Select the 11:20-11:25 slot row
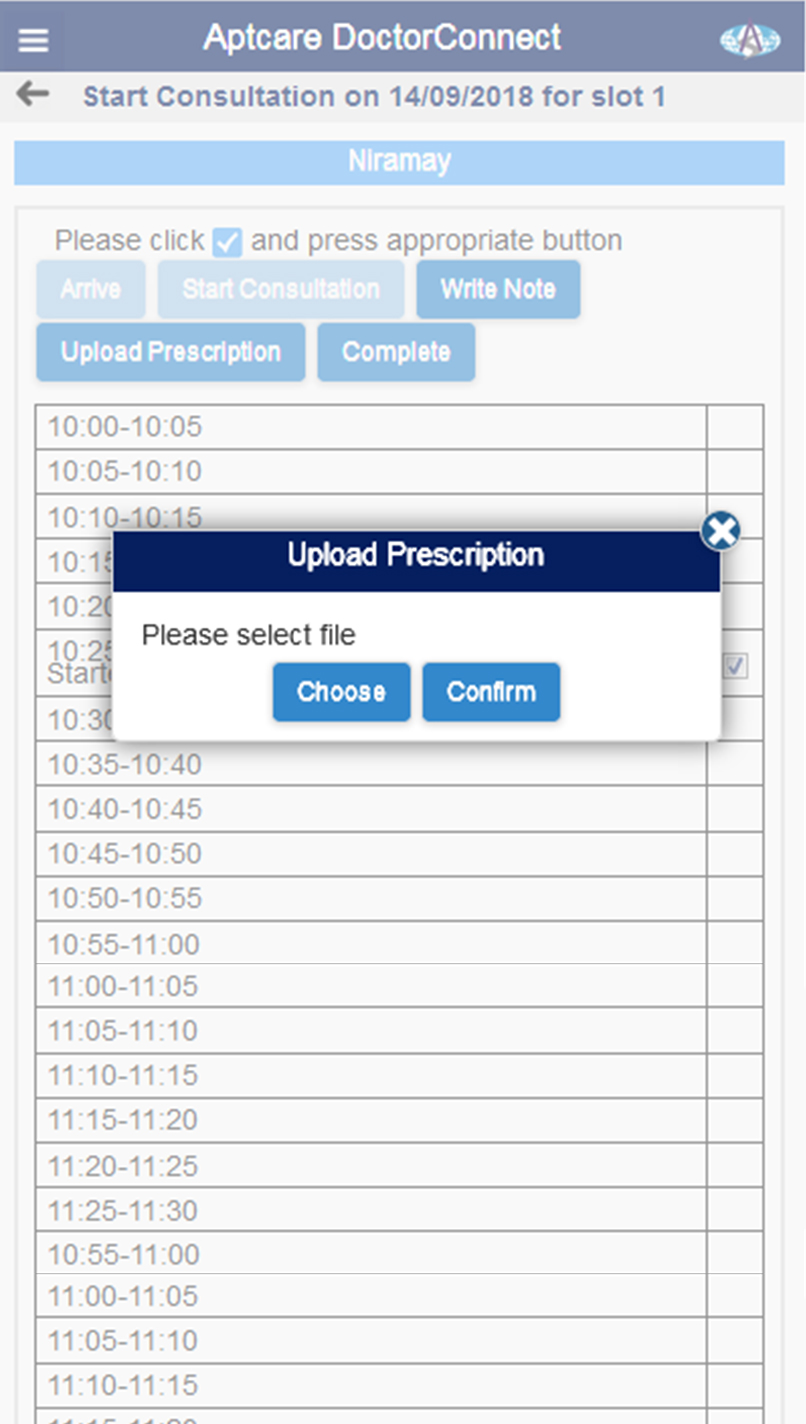 (370, 1166)
